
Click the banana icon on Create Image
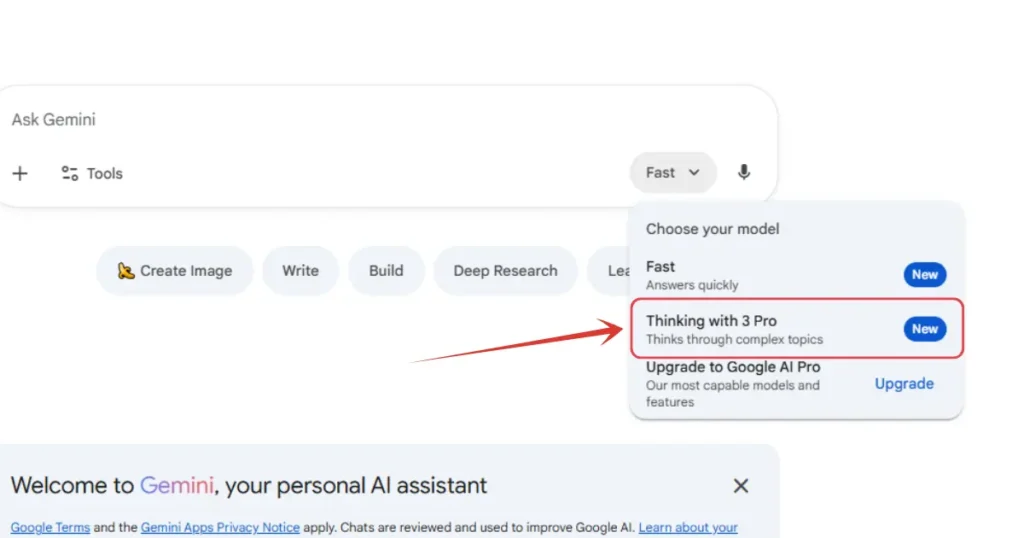pyautogui.click(x=126, y=271)
